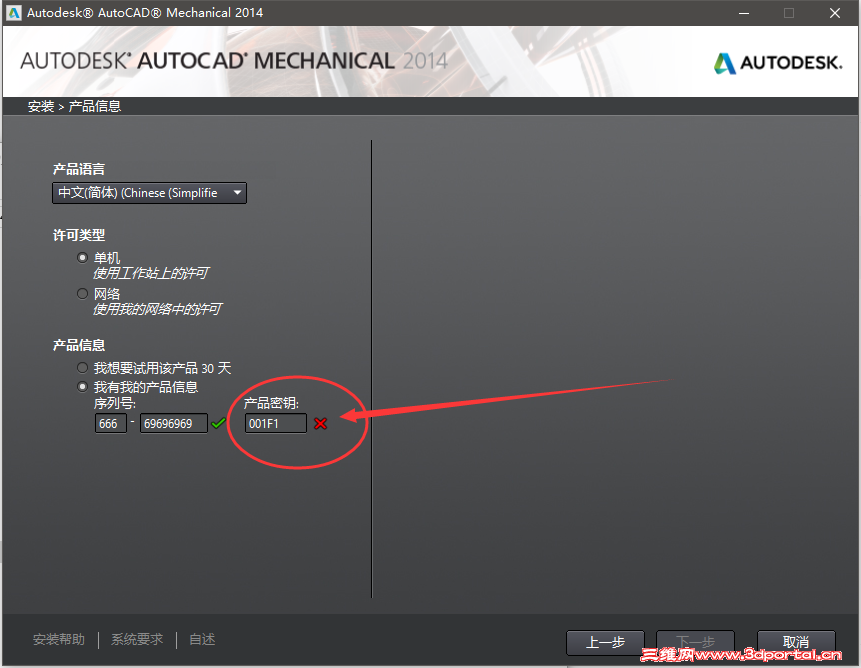Click the 产品信息 section heading

click(x=79, y=345)
